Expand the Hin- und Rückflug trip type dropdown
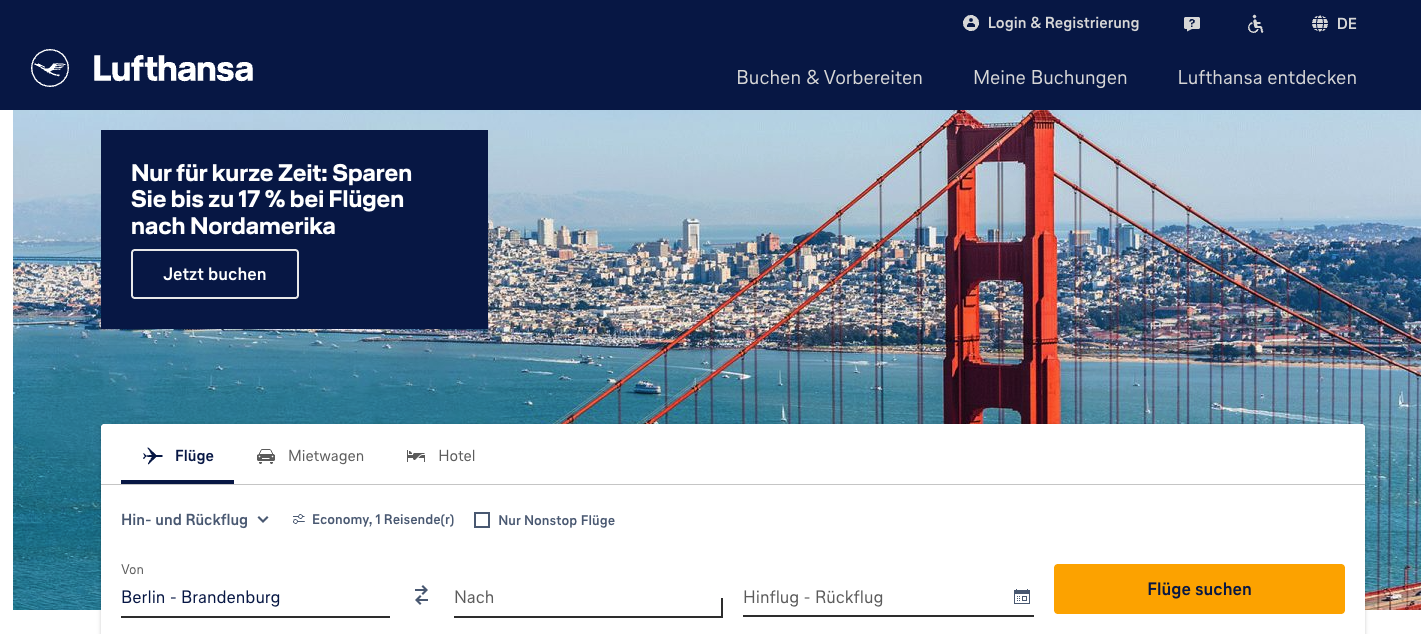This screenshot has width=1421, height=634. pos(195,520)
